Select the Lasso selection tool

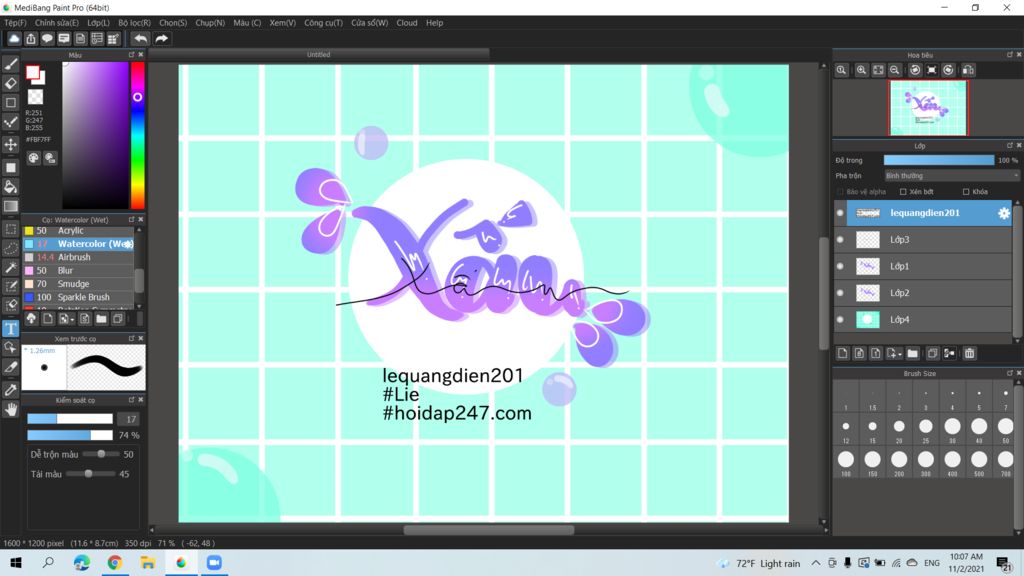tap(10, 248)
